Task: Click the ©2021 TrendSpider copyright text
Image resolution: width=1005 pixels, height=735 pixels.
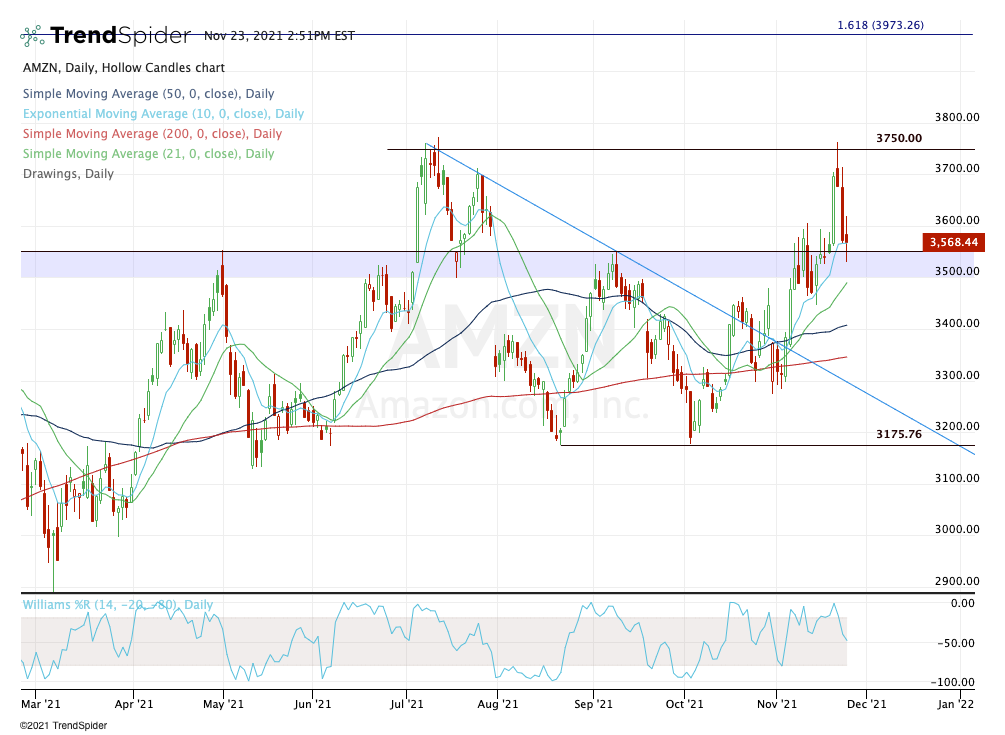Action: 63,726
